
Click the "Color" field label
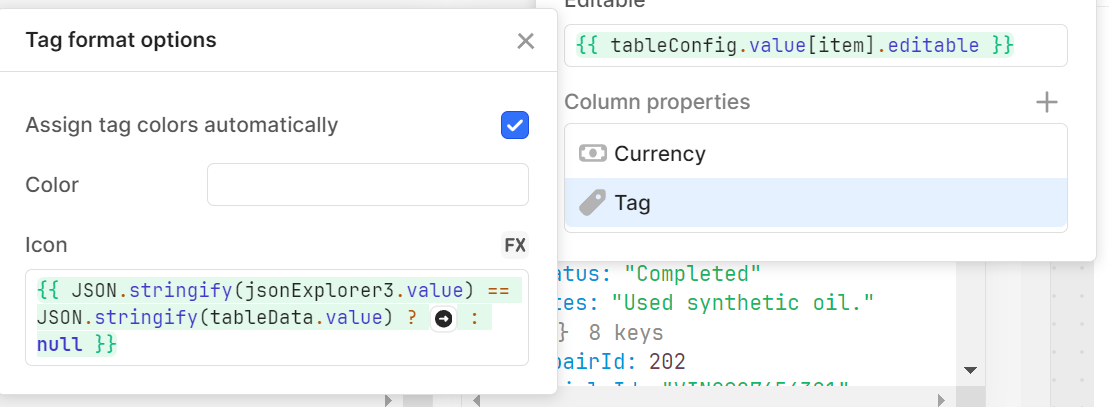(x=52, y=185)
